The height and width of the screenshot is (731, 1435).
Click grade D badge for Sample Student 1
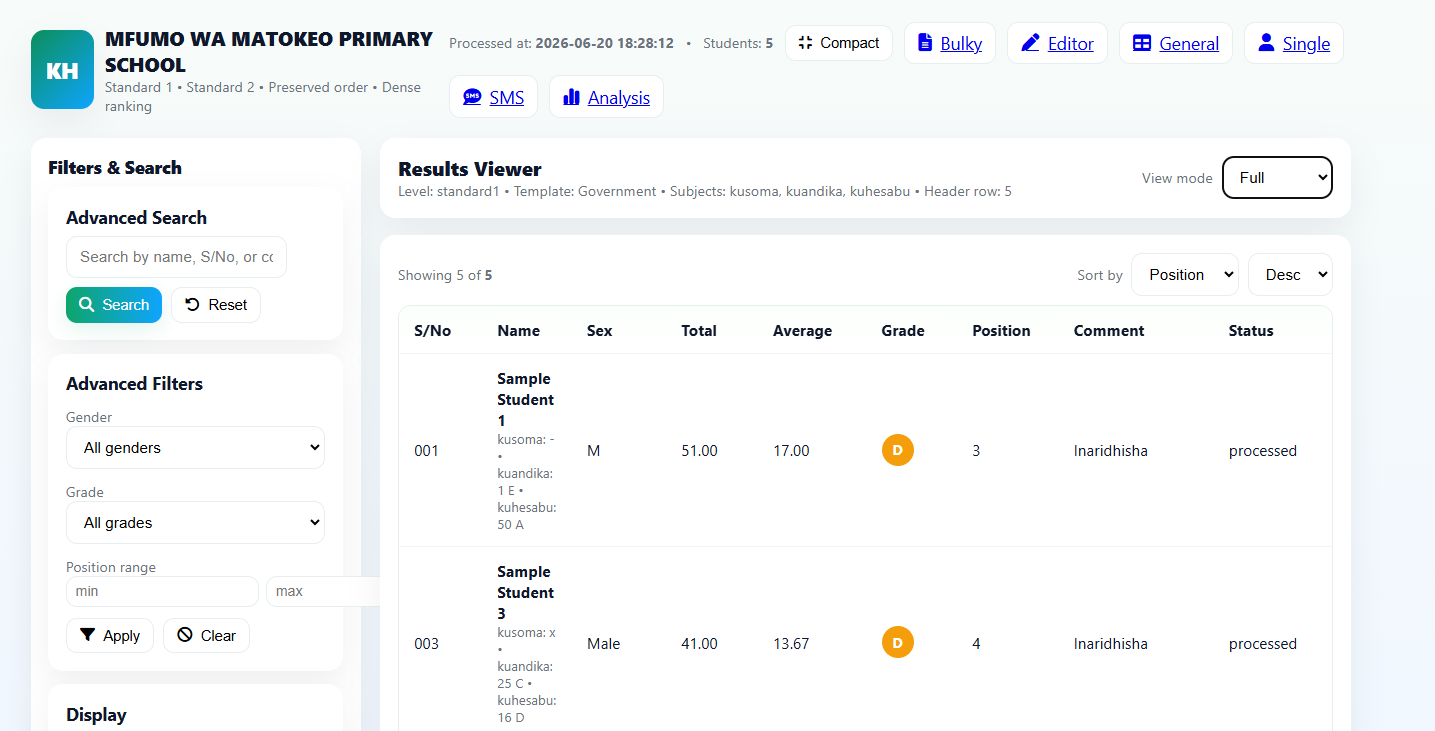click(897, 450)
